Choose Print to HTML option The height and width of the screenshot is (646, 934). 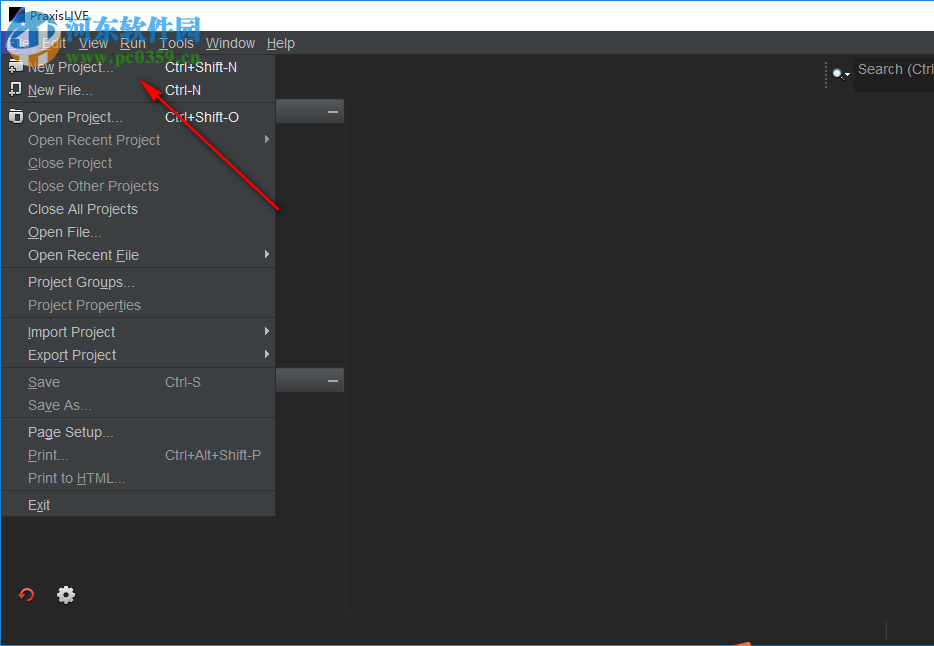(x=77, y=478)
